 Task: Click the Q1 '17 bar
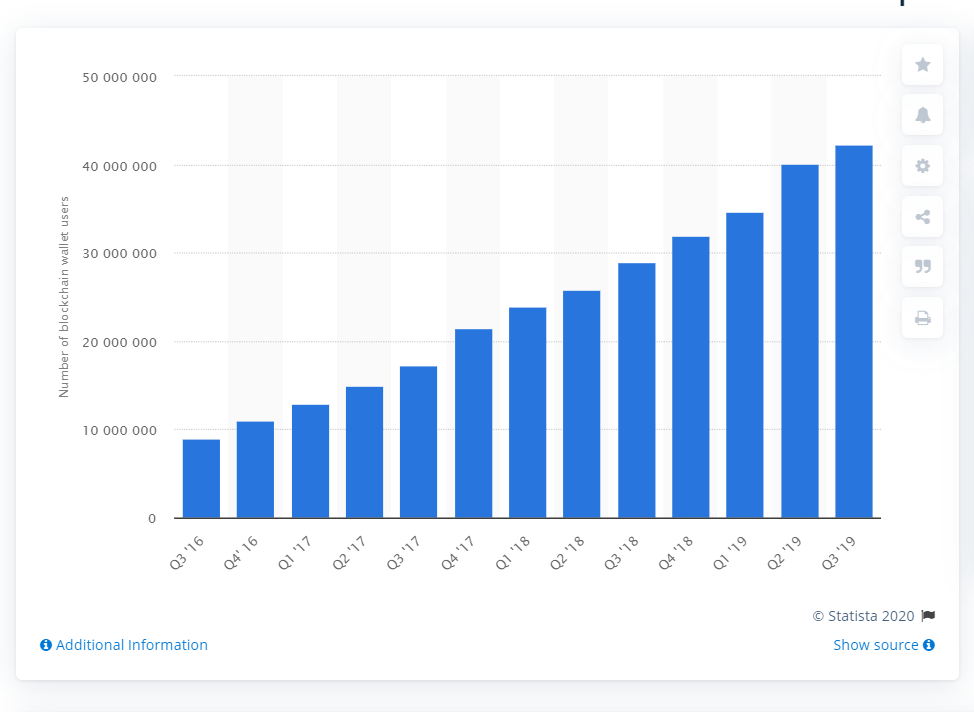[x=310, y=461]
